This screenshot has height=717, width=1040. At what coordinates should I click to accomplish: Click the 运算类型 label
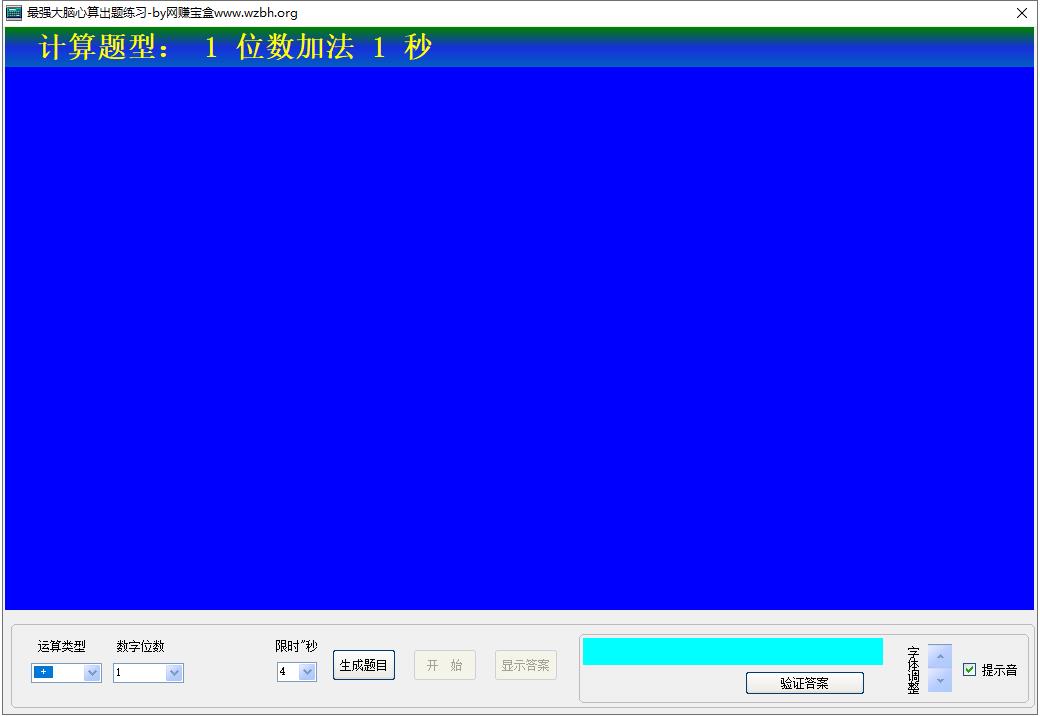coord(62,646)
